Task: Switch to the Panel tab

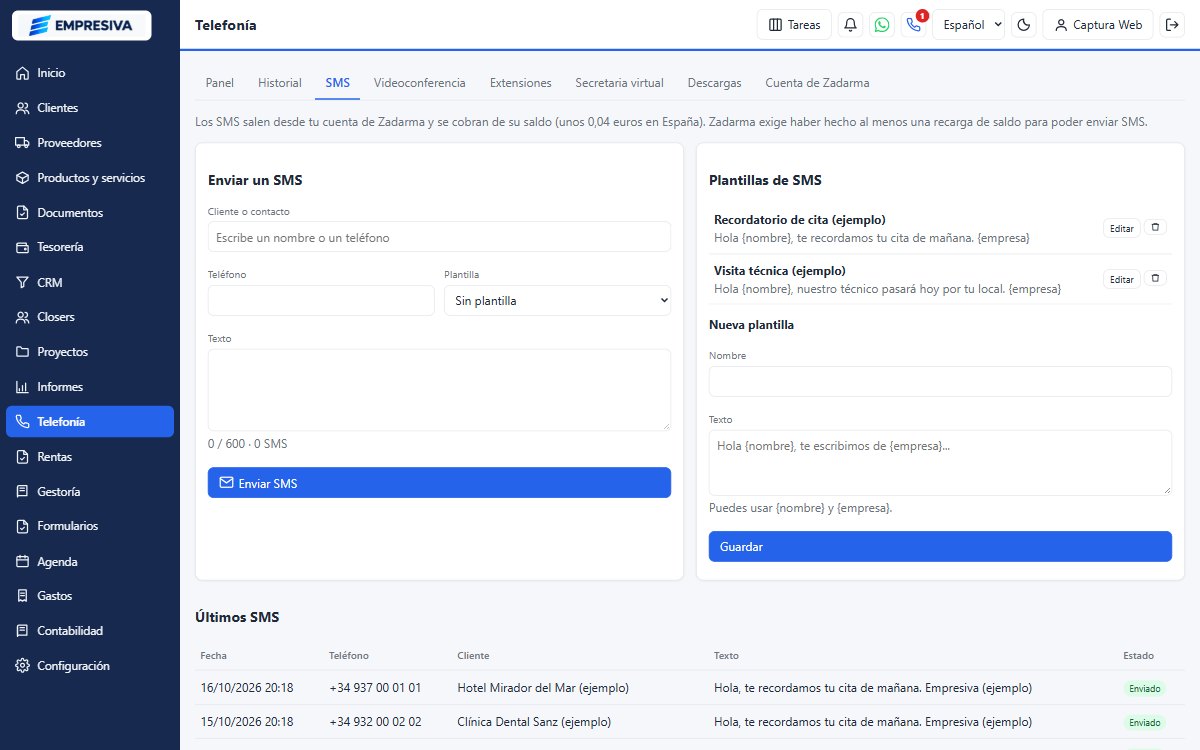Action: (219, 83)
